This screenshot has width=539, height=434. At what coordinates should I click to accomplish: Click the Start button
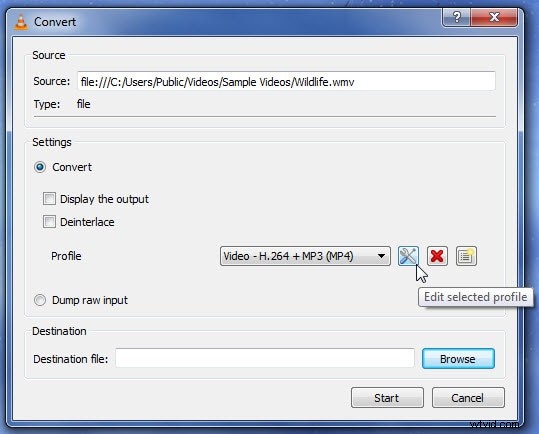click(387, 398)
